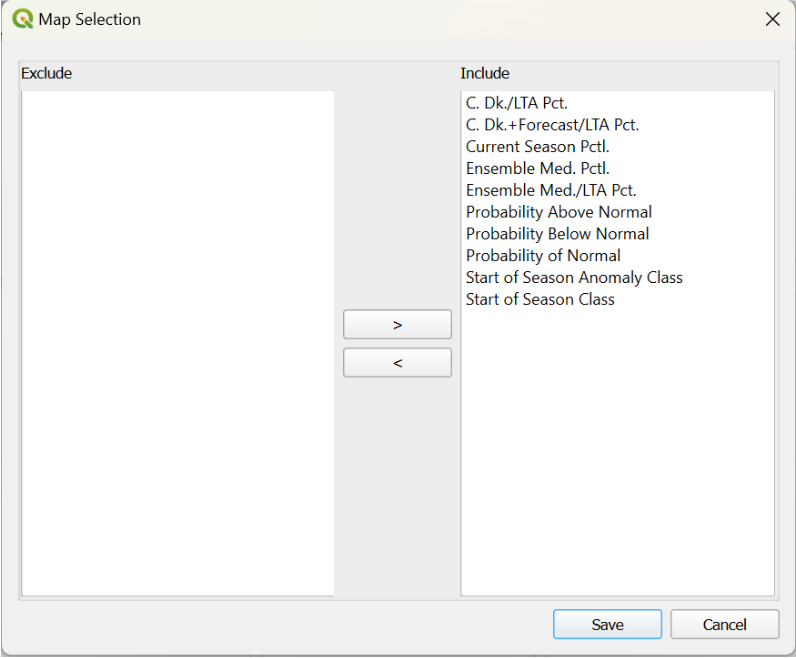The width and height of the screenshot is (796, 658).
Task: Click the Include column label
Action: [x=485, y=73]
